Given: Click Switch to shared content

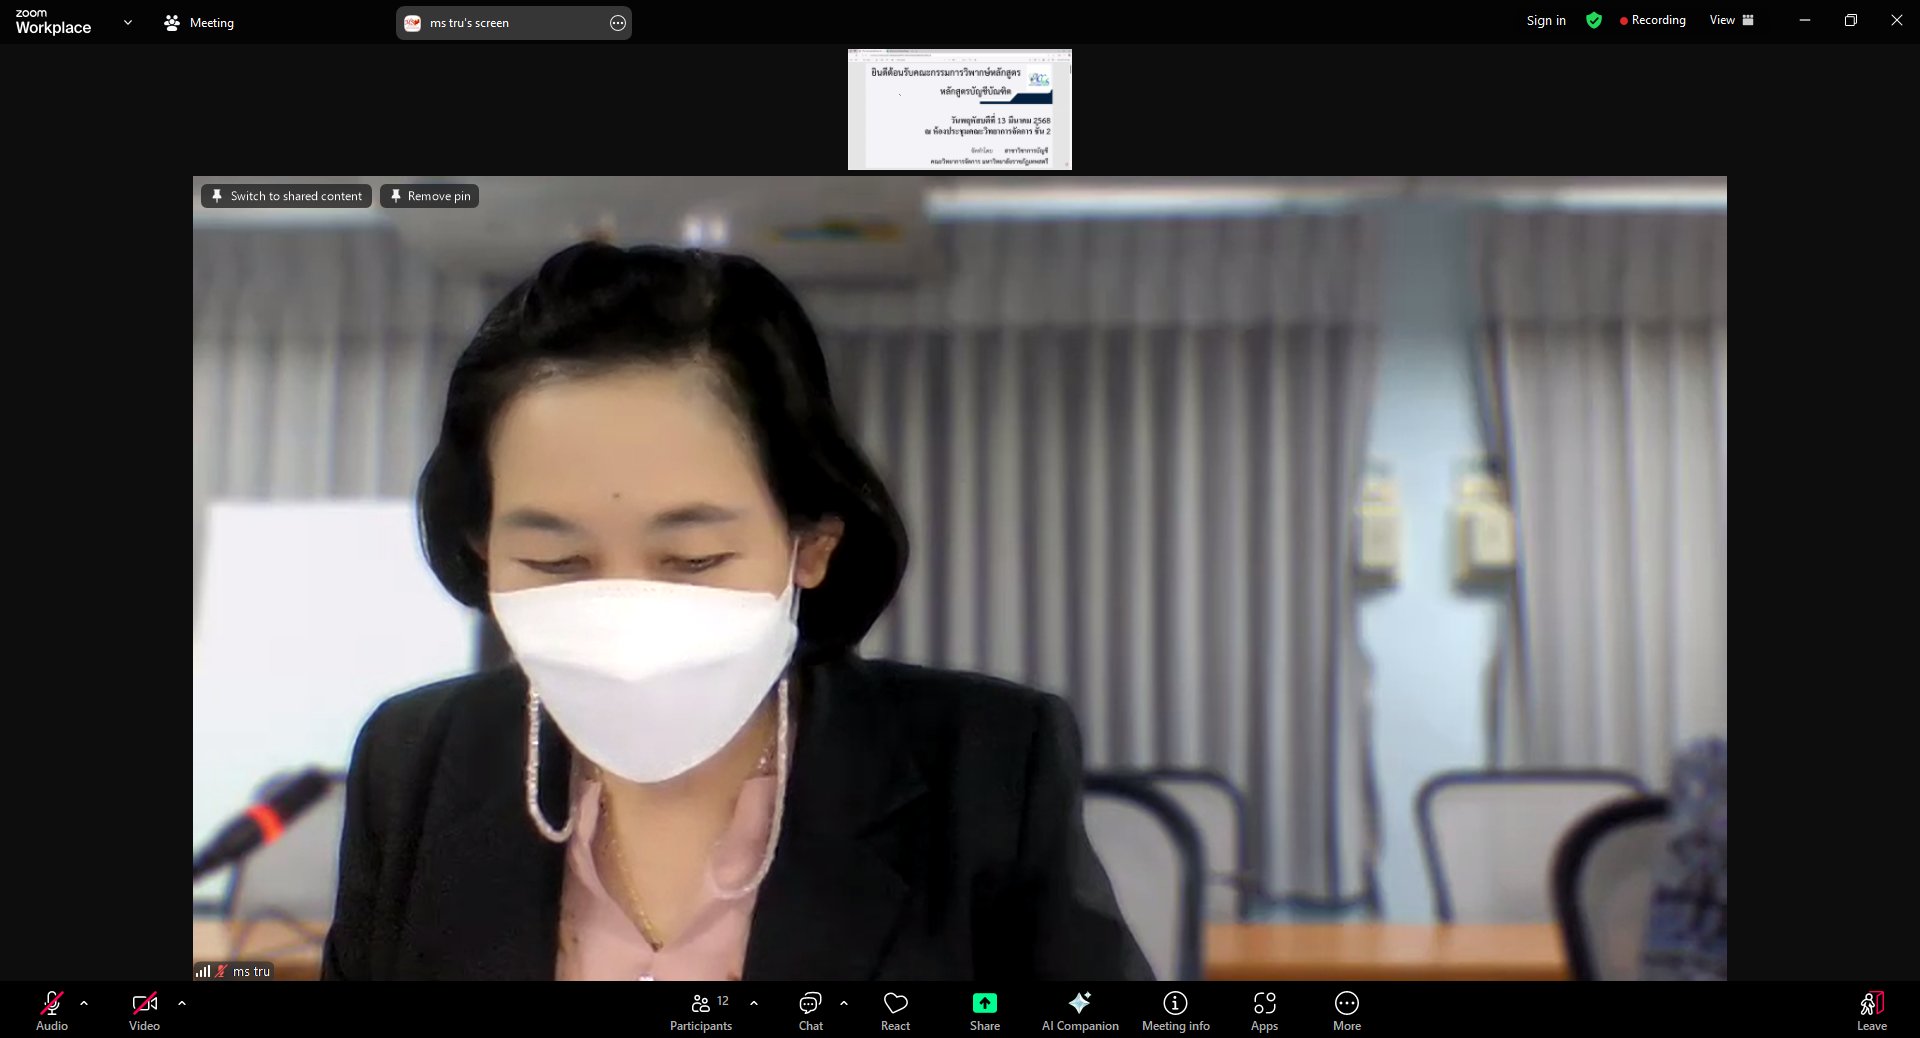Looking at the screenshot, I should tap(286, 196).
